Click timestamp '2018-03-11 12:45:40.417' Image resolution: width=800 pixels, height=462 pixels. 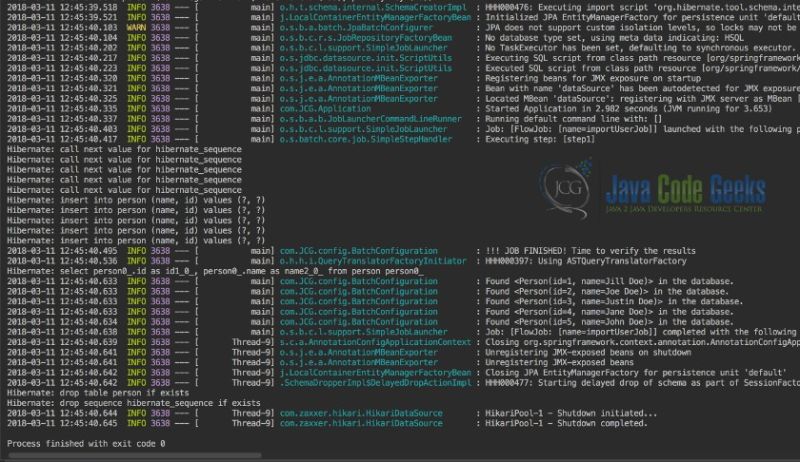(x=62, y=139)
